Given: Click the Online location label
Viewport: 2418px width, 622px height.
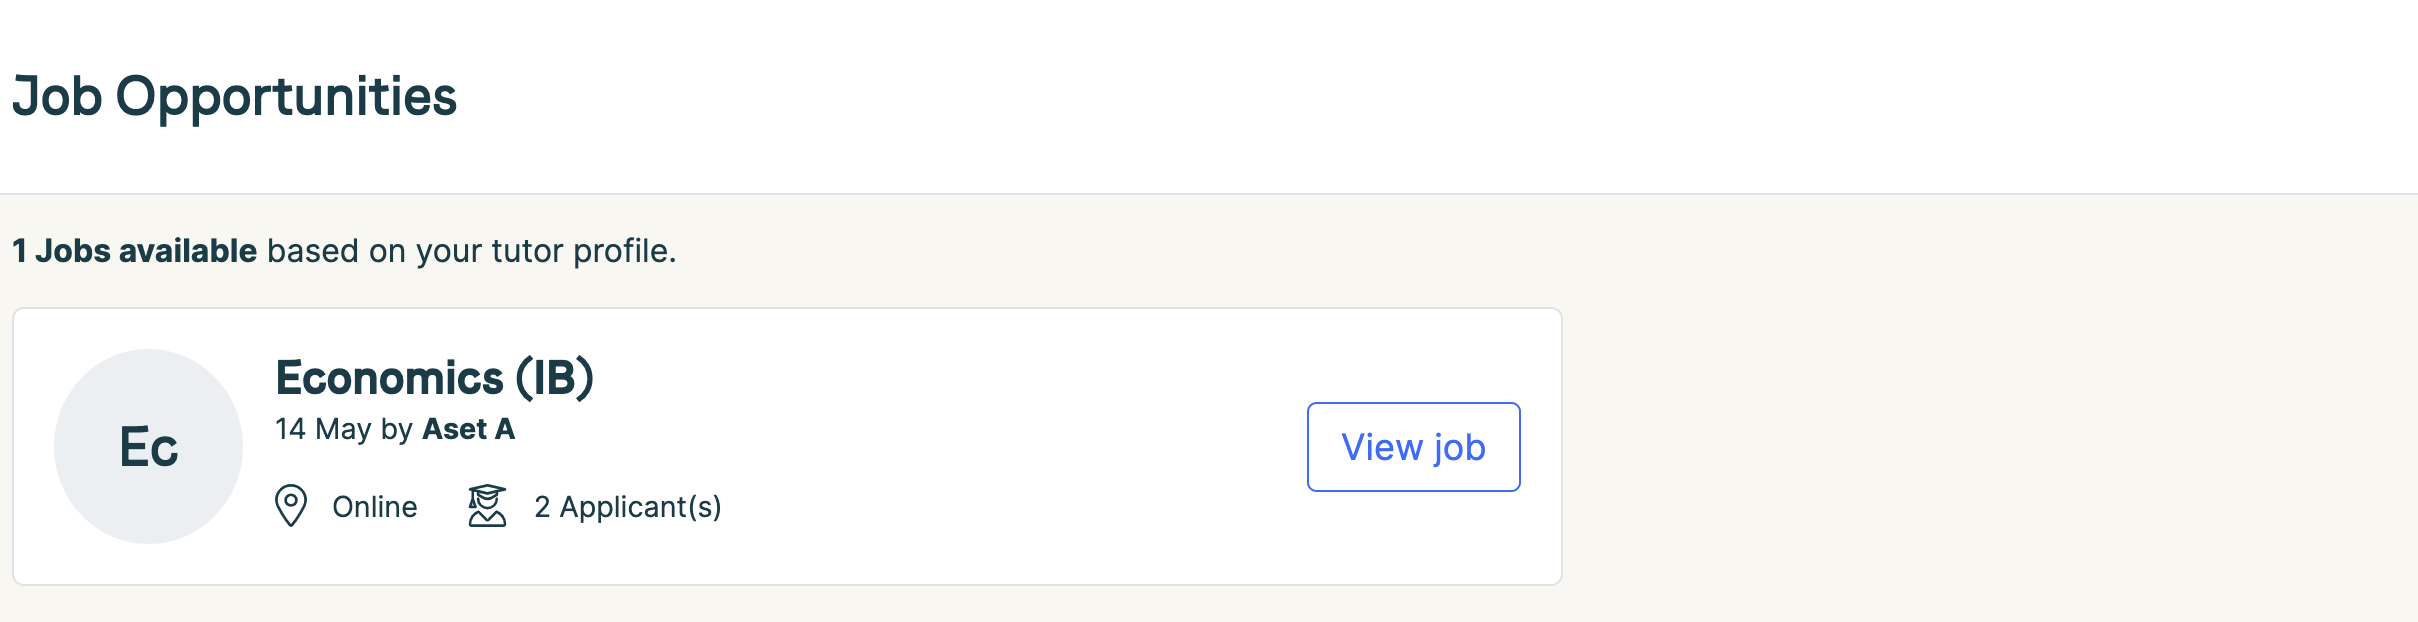Looking at the screenshot, I should (375, 507).
